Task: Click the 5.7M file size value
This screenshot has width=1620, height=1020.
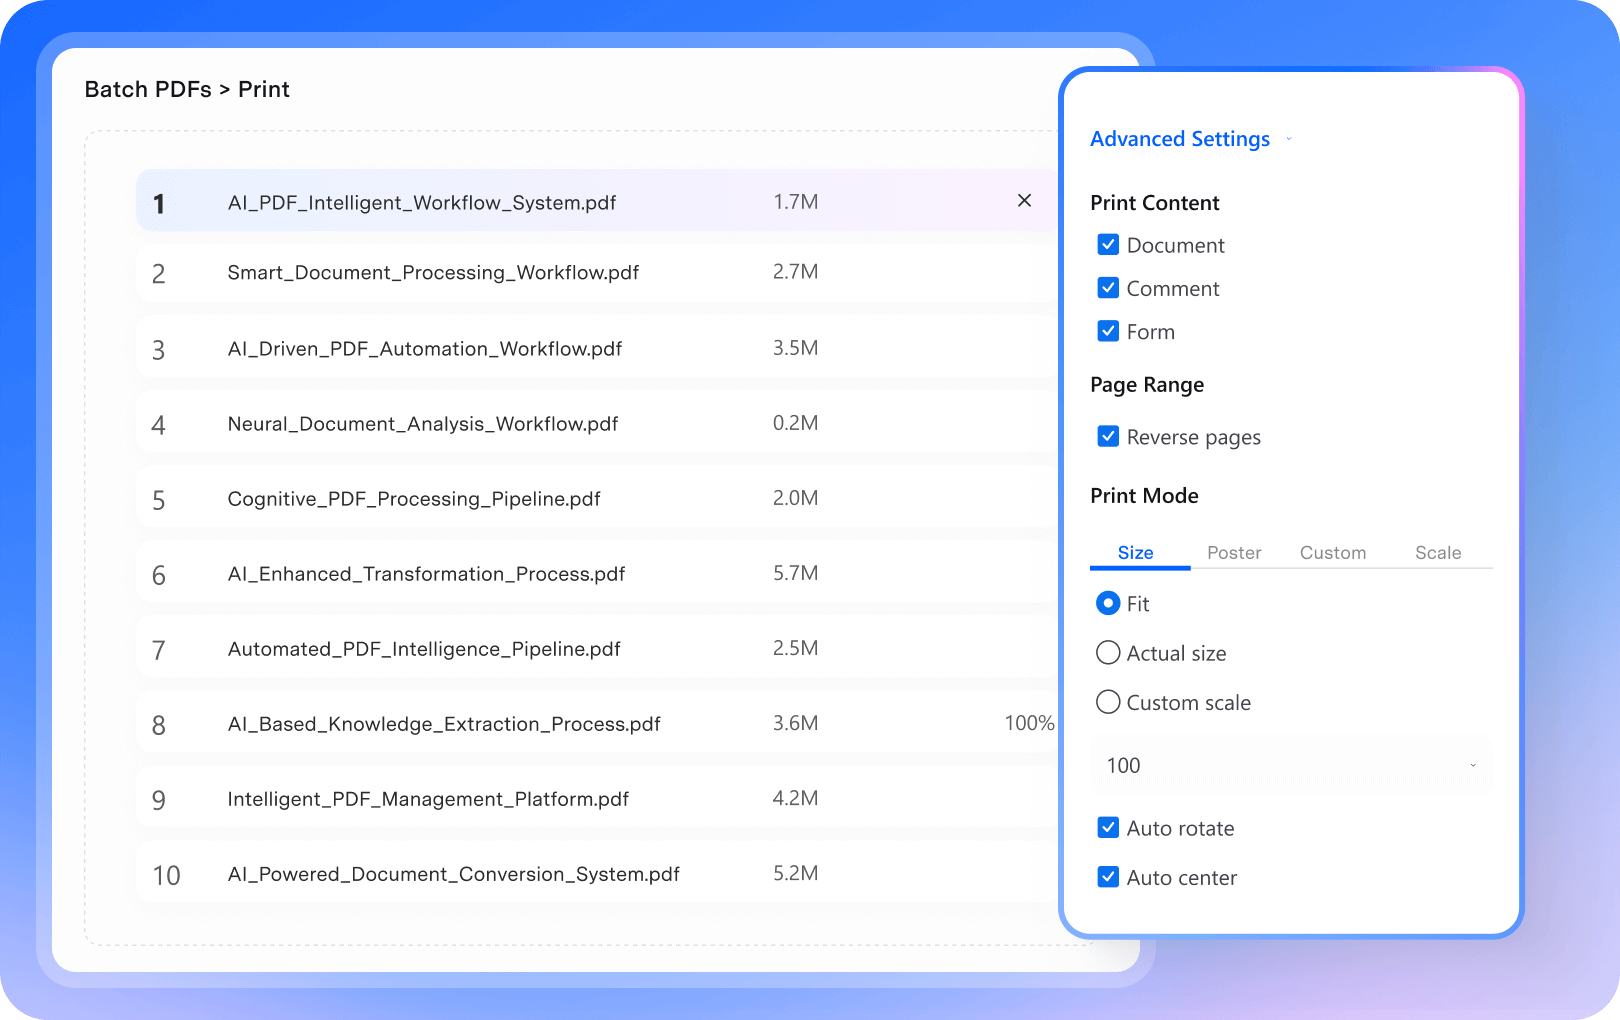Action: point(795,573)
